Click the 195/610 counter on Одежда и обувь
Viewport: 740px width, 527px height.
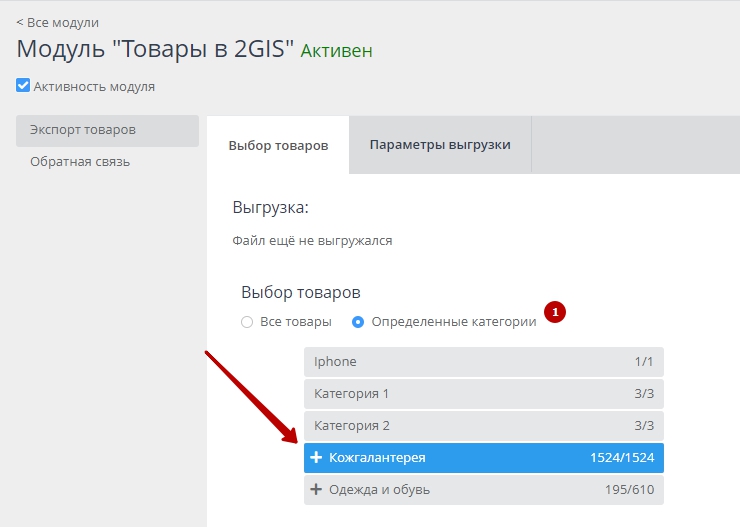click(x=631, y=490)
